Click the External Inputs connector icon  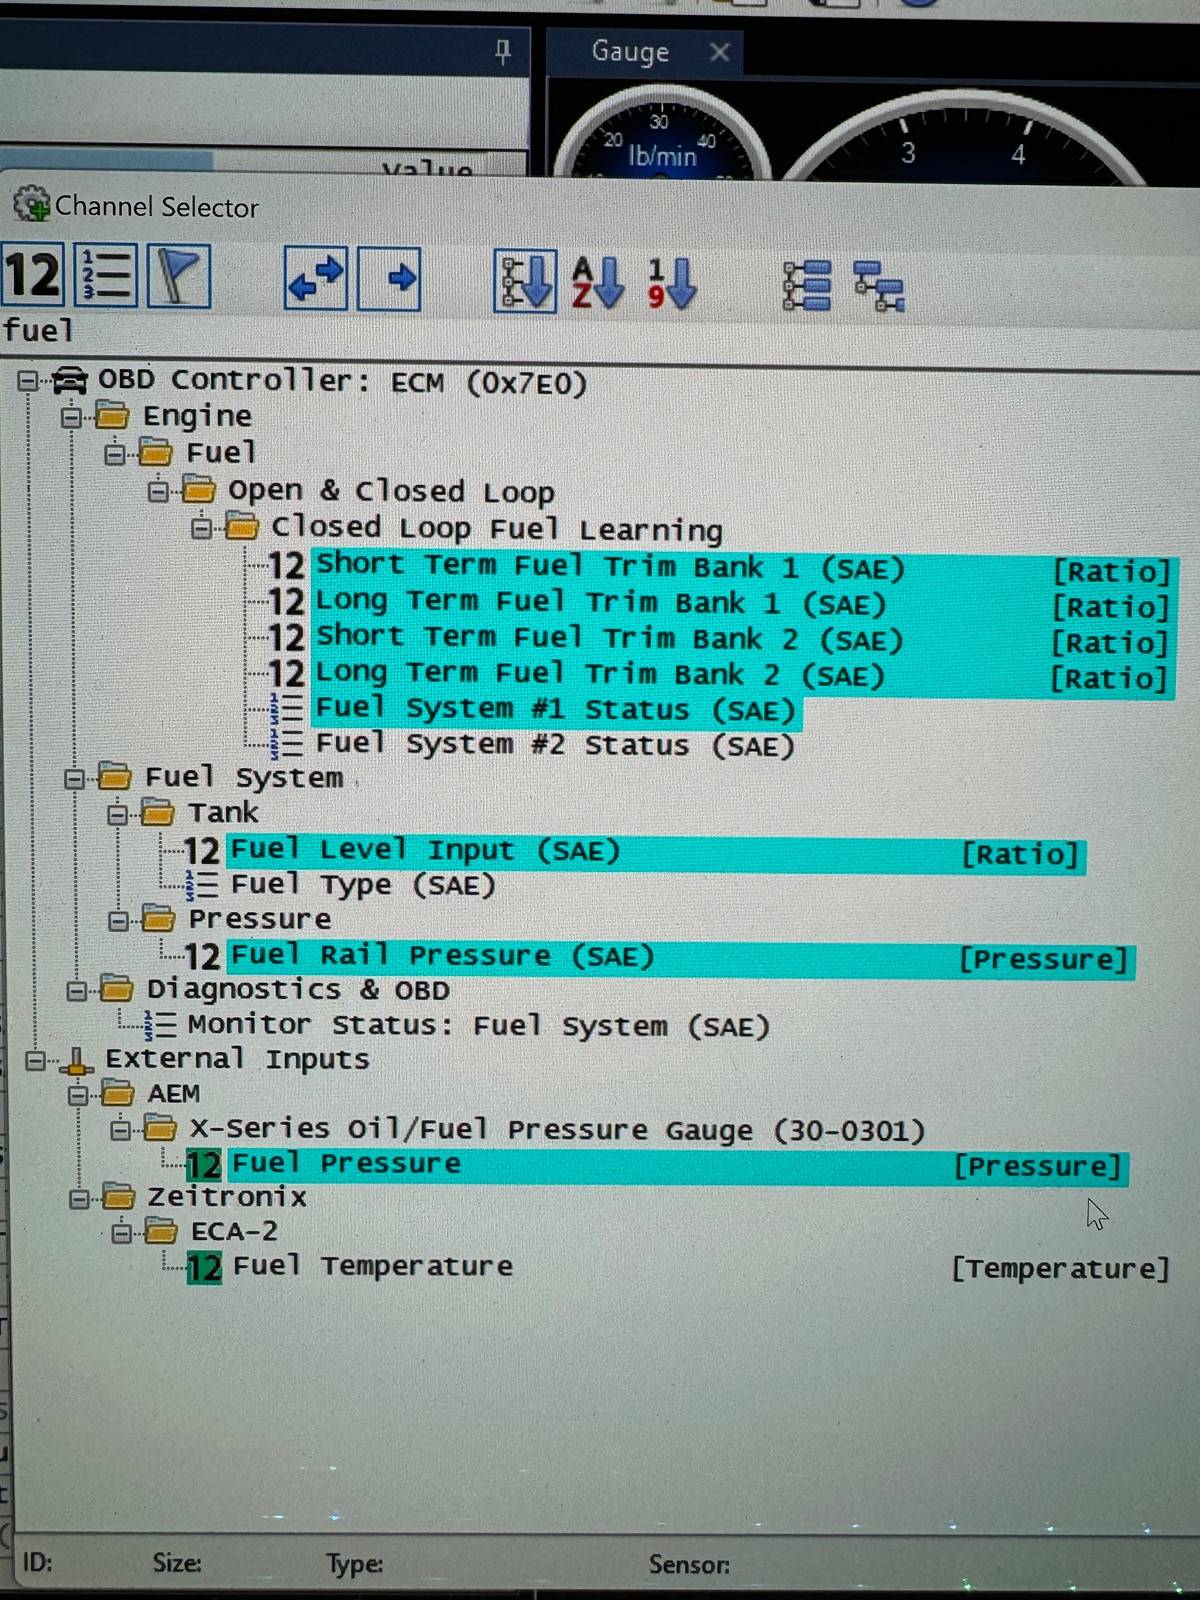(x=76, y=1061)
